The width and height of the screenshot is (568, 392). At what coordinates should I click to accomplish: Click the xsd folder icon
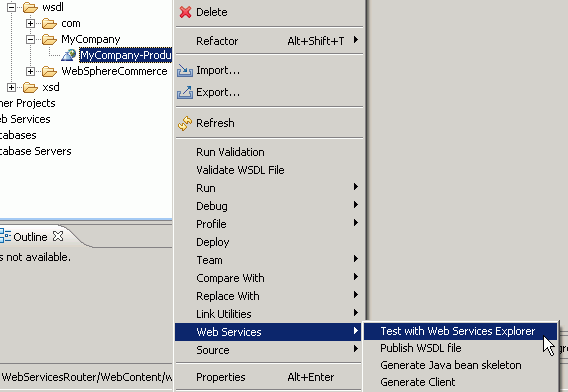tap(30, 87)
